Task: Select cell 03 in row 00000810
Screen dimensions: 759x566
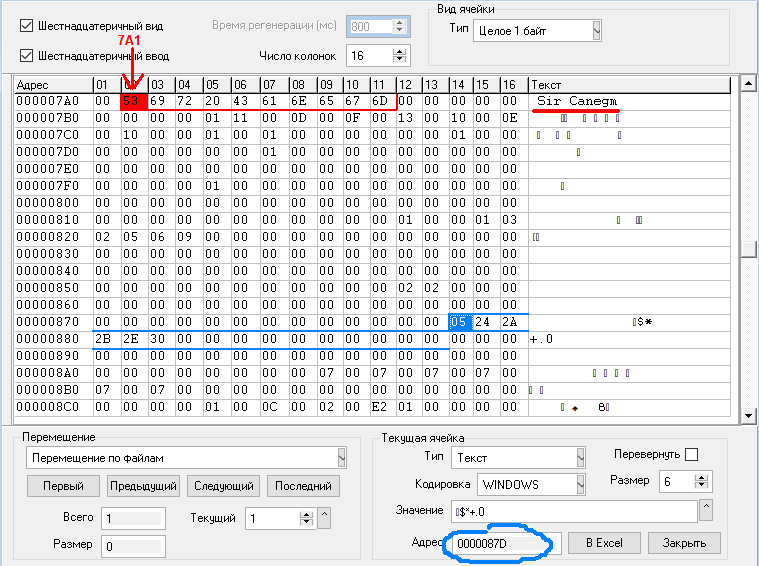Action: tap(513, 220)
